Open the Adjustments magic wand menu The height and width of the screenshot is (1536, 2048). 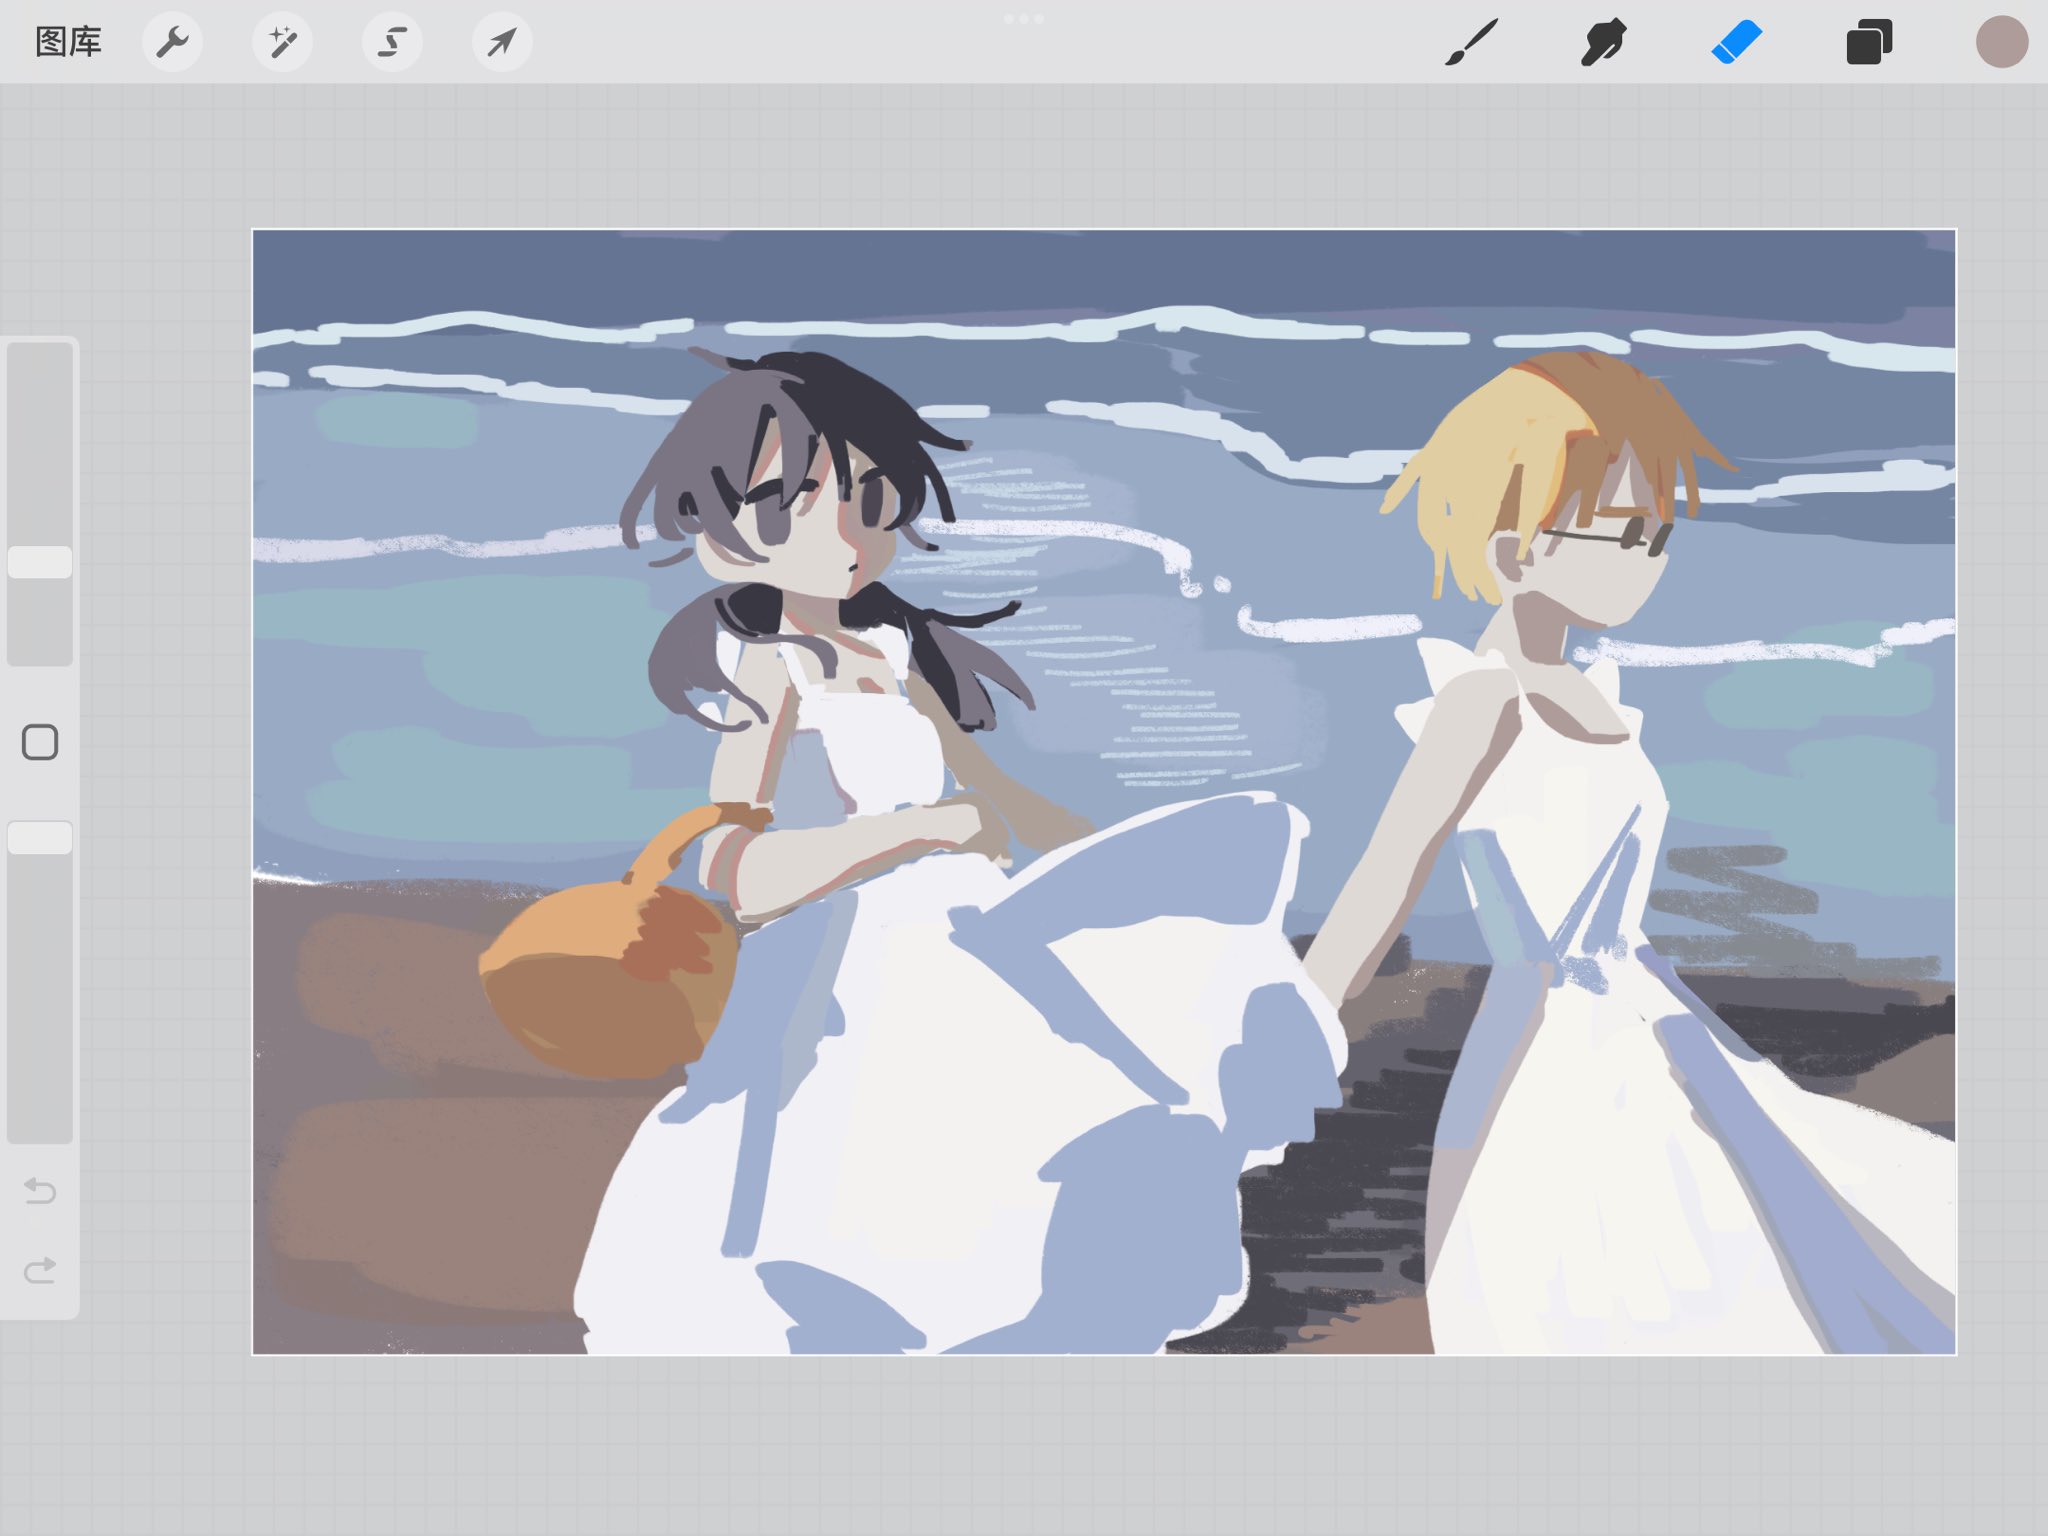point(282,42)
